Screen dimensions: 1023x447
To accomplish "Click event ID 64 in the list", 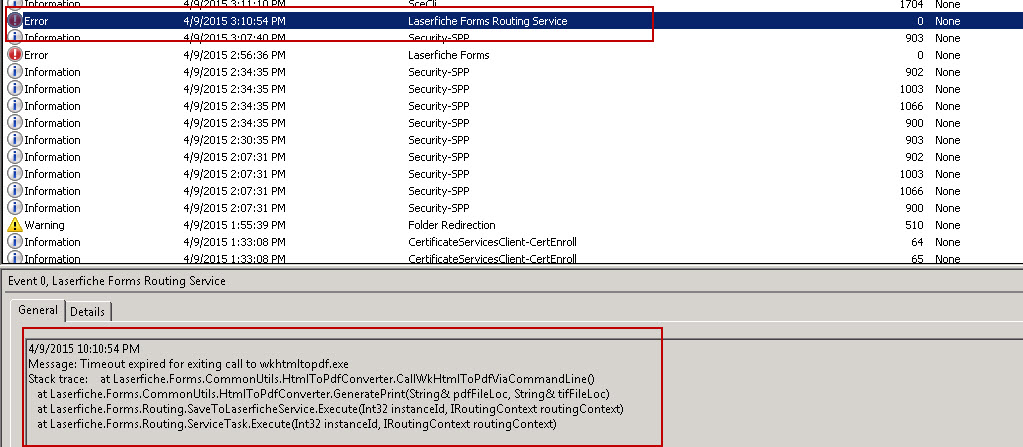I will (917, 242).
